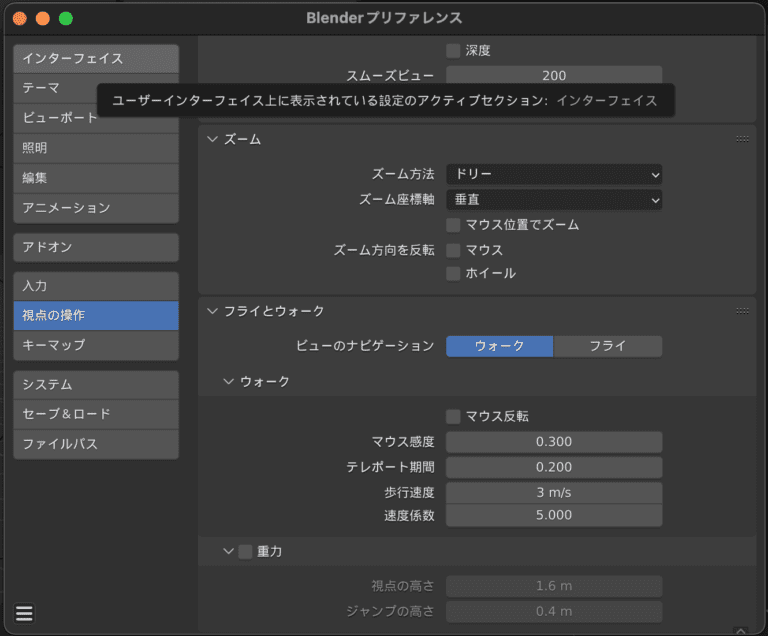Open the hamburger preferences menu icon
This screenshot has height=636, width=768.
point(24,613)
